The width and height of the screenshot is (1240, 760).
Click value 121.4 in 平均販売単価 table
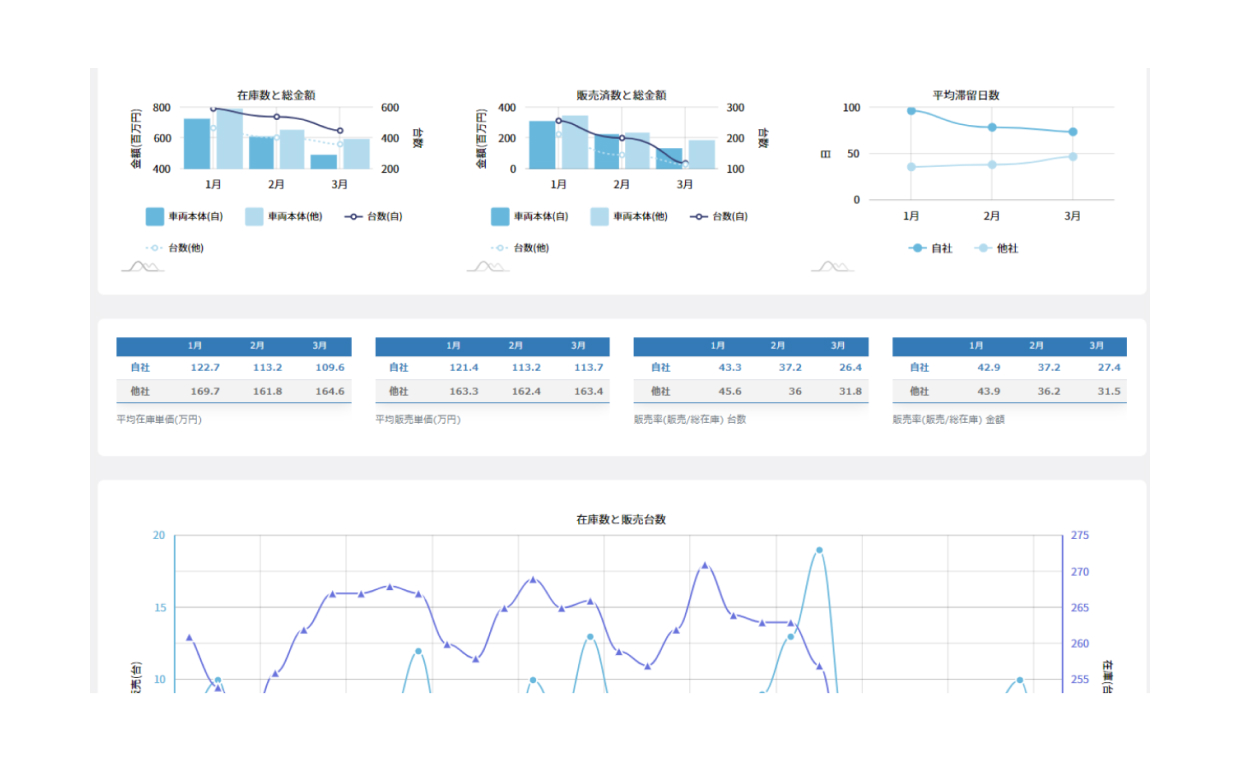pos(463,367)
